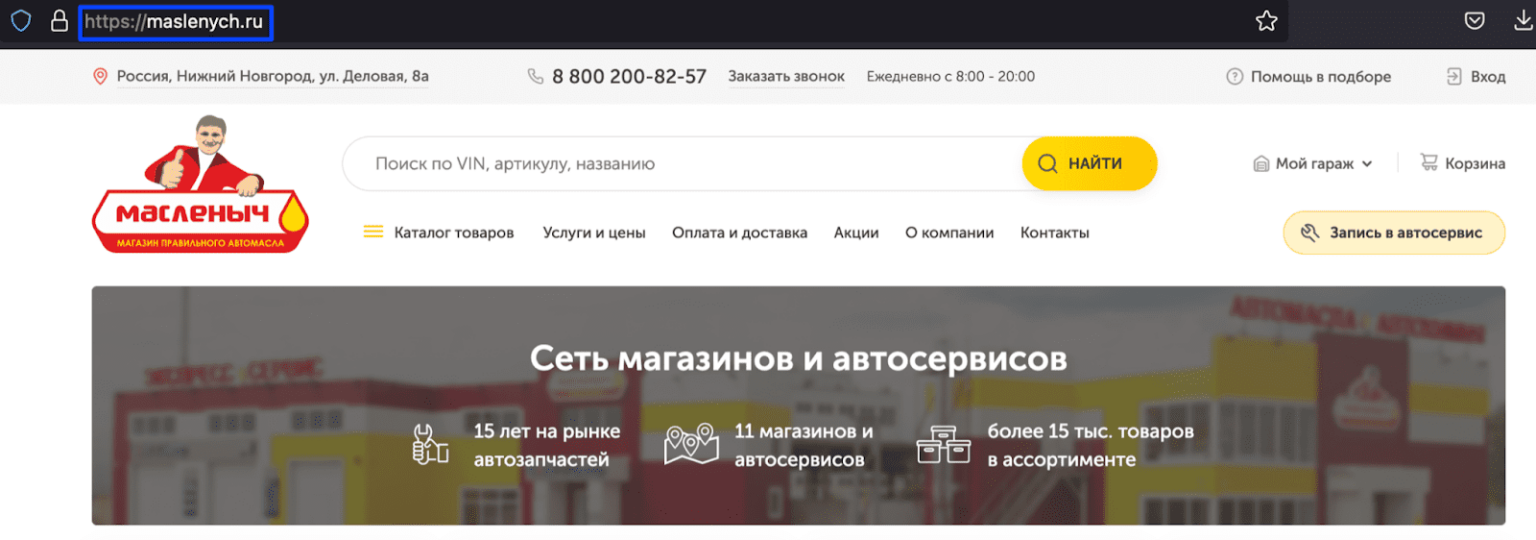Focus the VIN search input field
The height and width of the screenshot is (540, 1536).
coord(680,163)
